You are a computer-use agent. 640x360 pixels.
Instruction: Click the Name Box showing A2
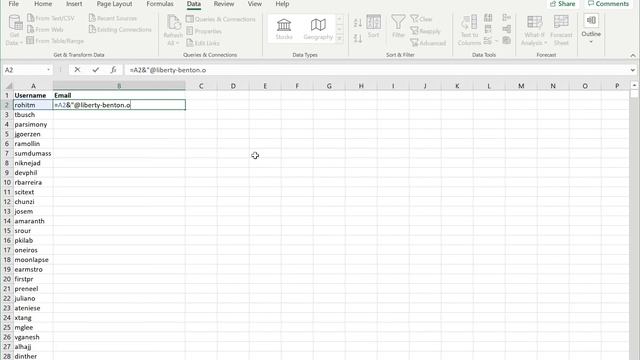tap(24, 70)
